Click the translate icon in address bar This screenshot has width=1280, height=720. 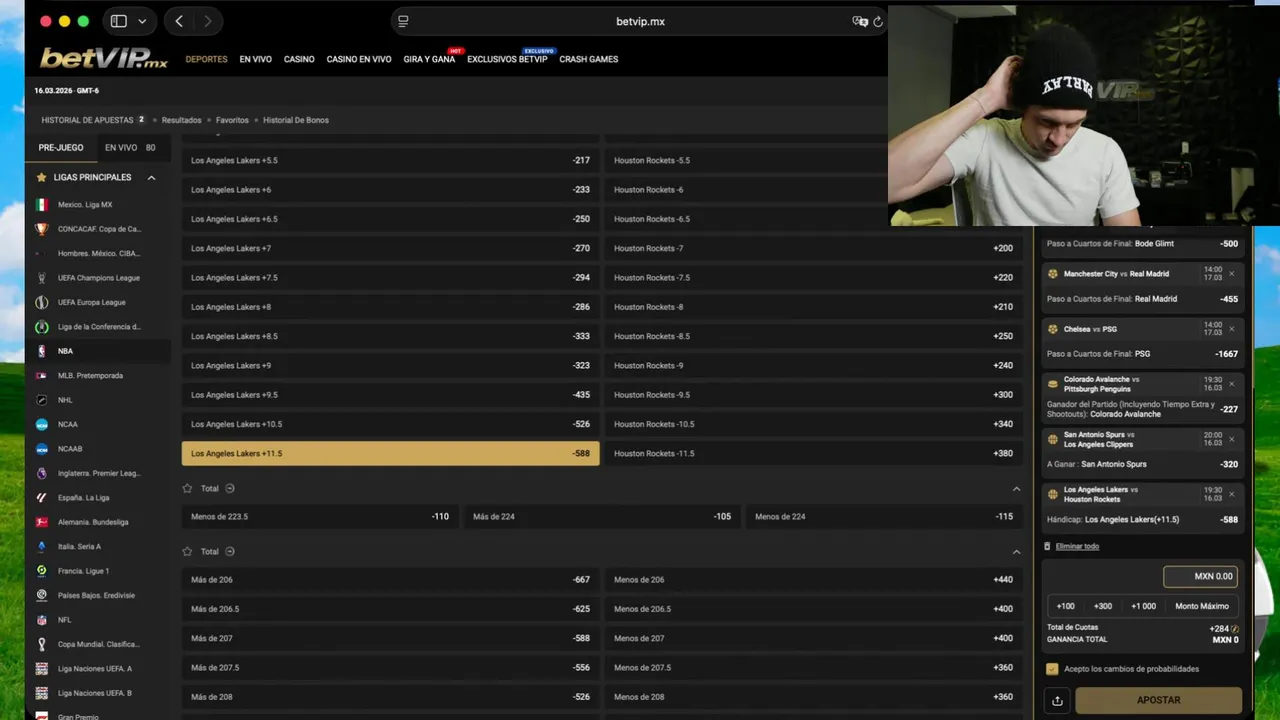click(859, 21)
